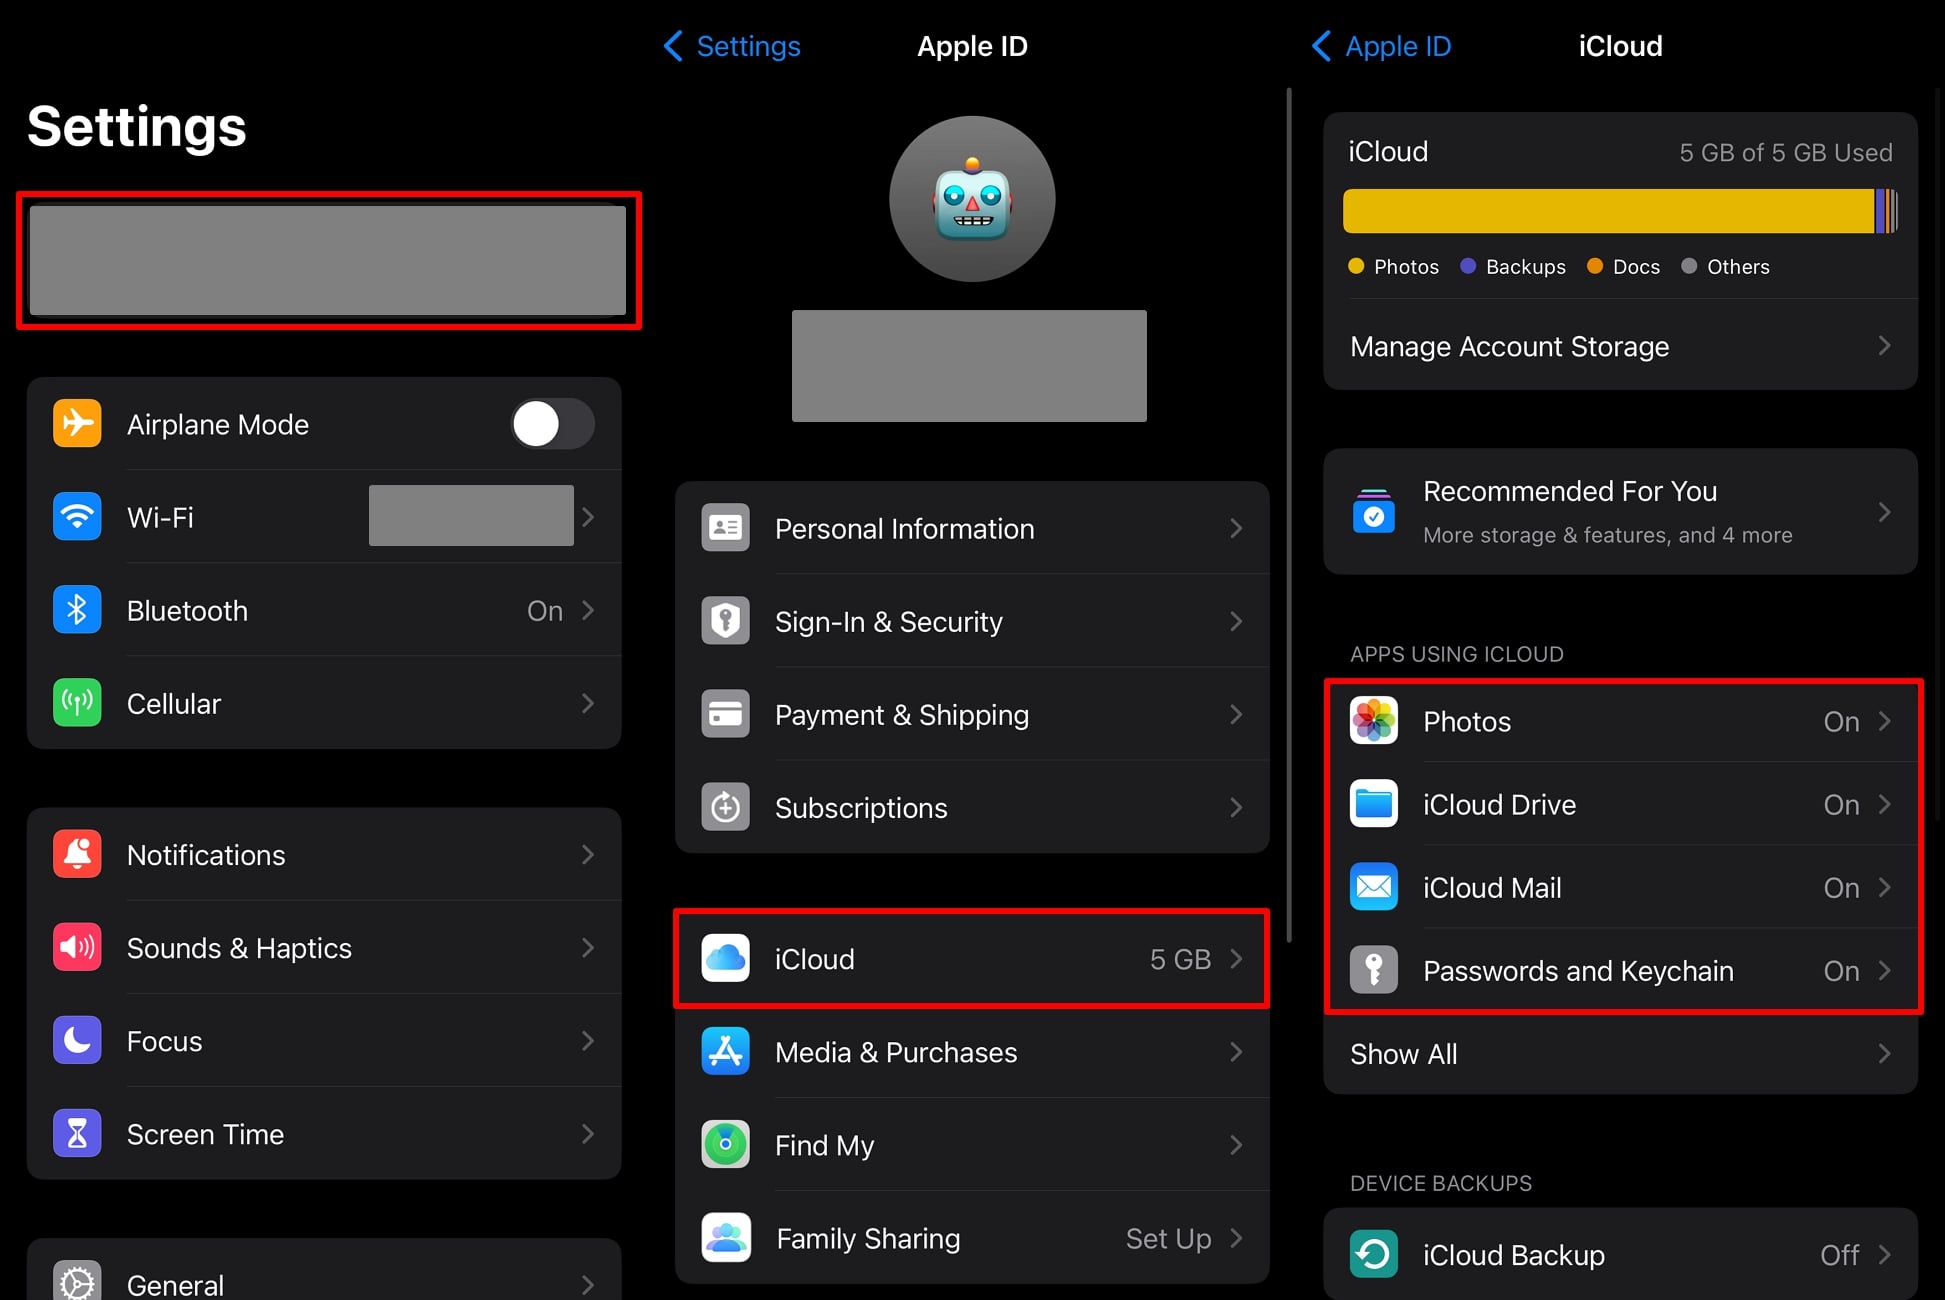The height and width of the screenshot is (1300, 1945).
Task: Open the Find My radar icon
Action: point(725,1145)
